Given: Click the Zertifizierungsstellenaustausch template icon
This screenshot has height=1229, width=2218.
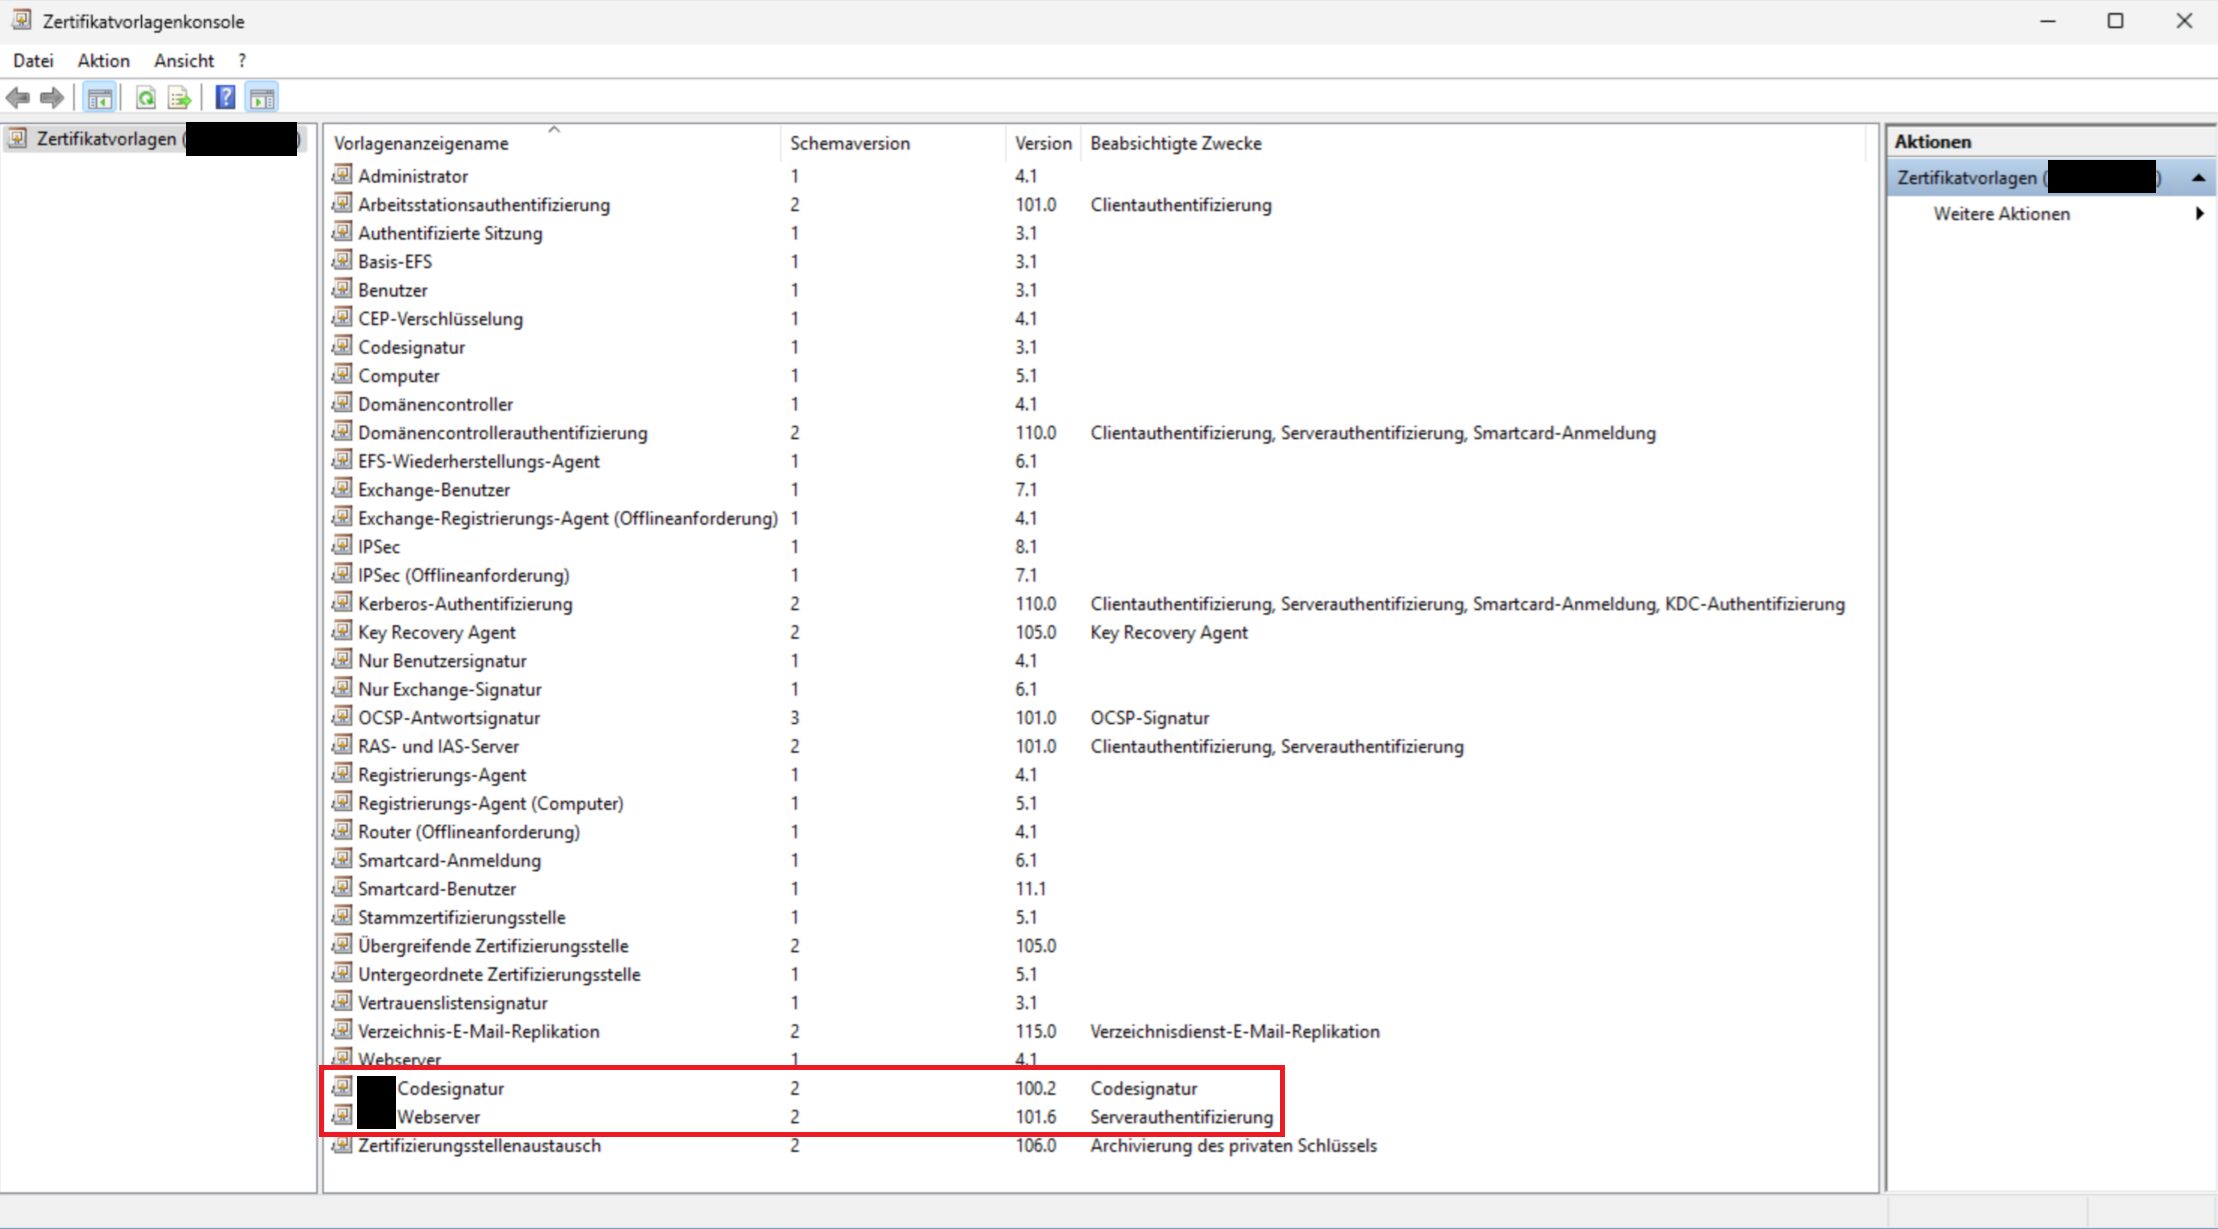Looking at the screenshot, I should point(342,1145).
